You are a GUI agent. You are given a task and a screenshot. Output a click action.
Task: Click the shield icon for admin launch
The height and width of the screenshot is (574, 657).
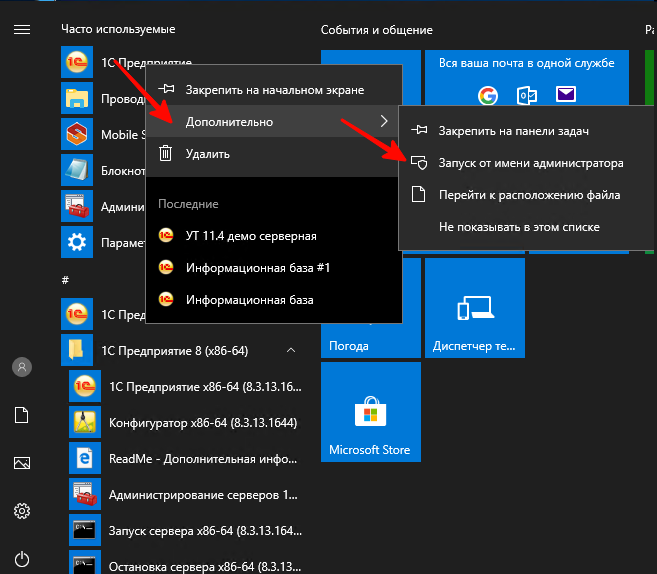point(419,163)
